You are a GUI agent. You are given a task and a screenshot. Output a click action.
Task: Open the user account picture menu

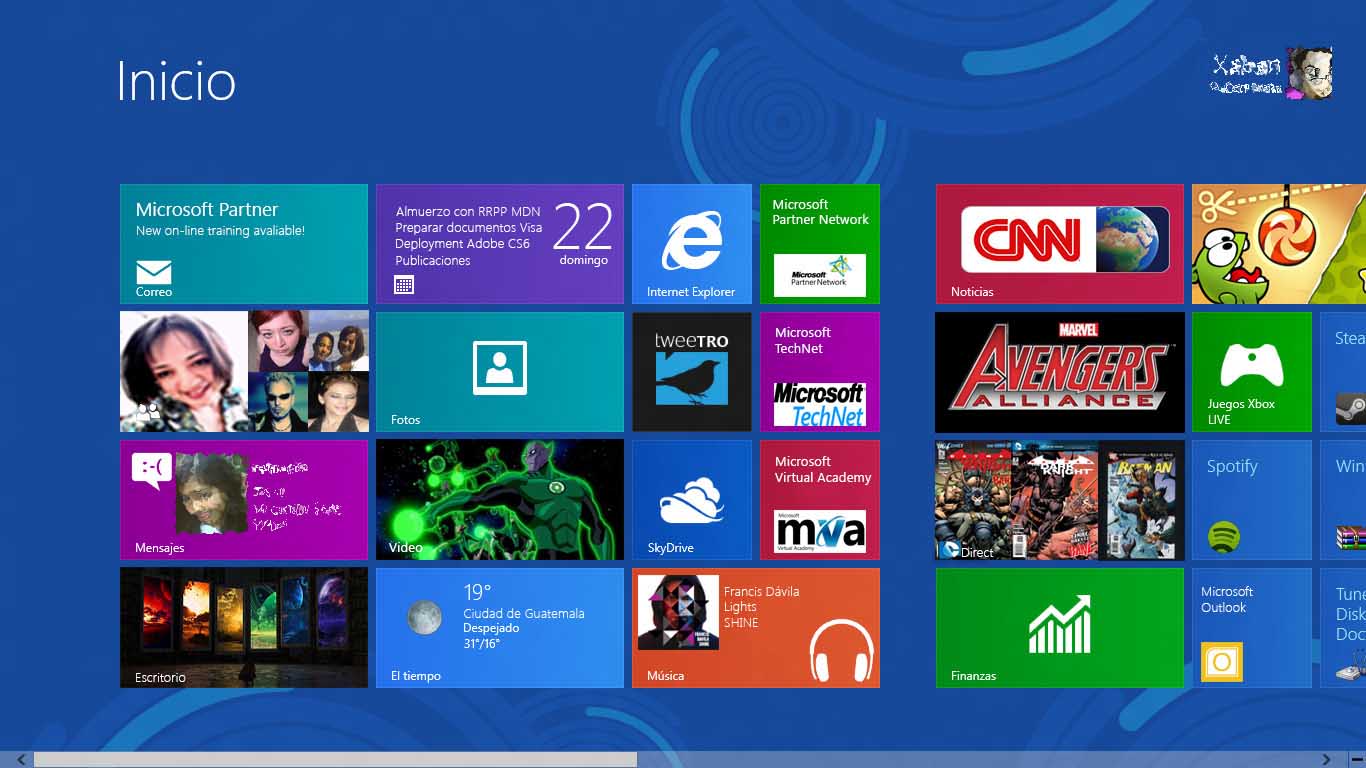[1309, 73]
